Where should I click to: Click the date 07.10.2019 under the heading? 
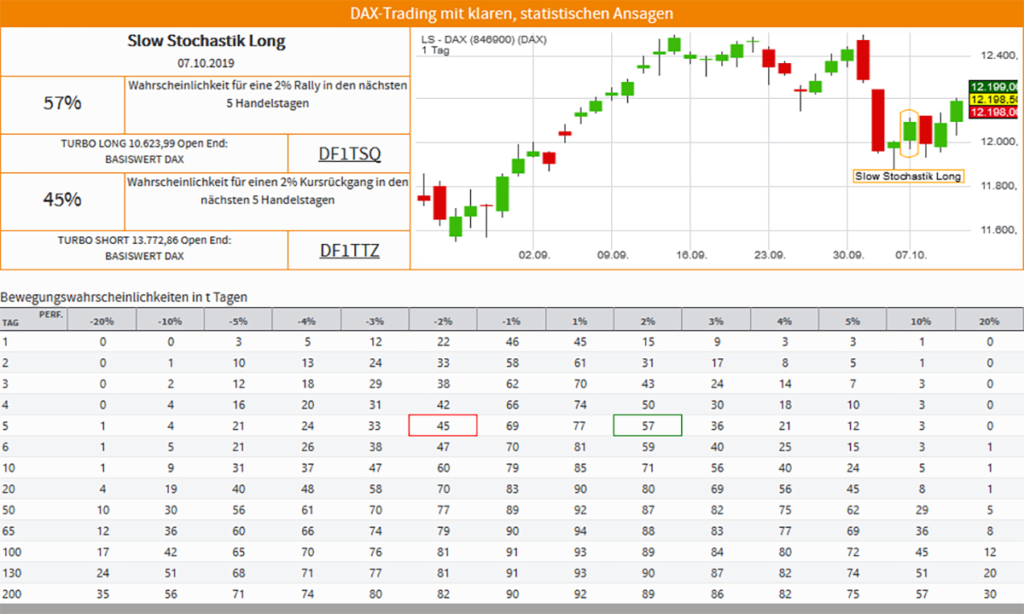pos(206,63)
